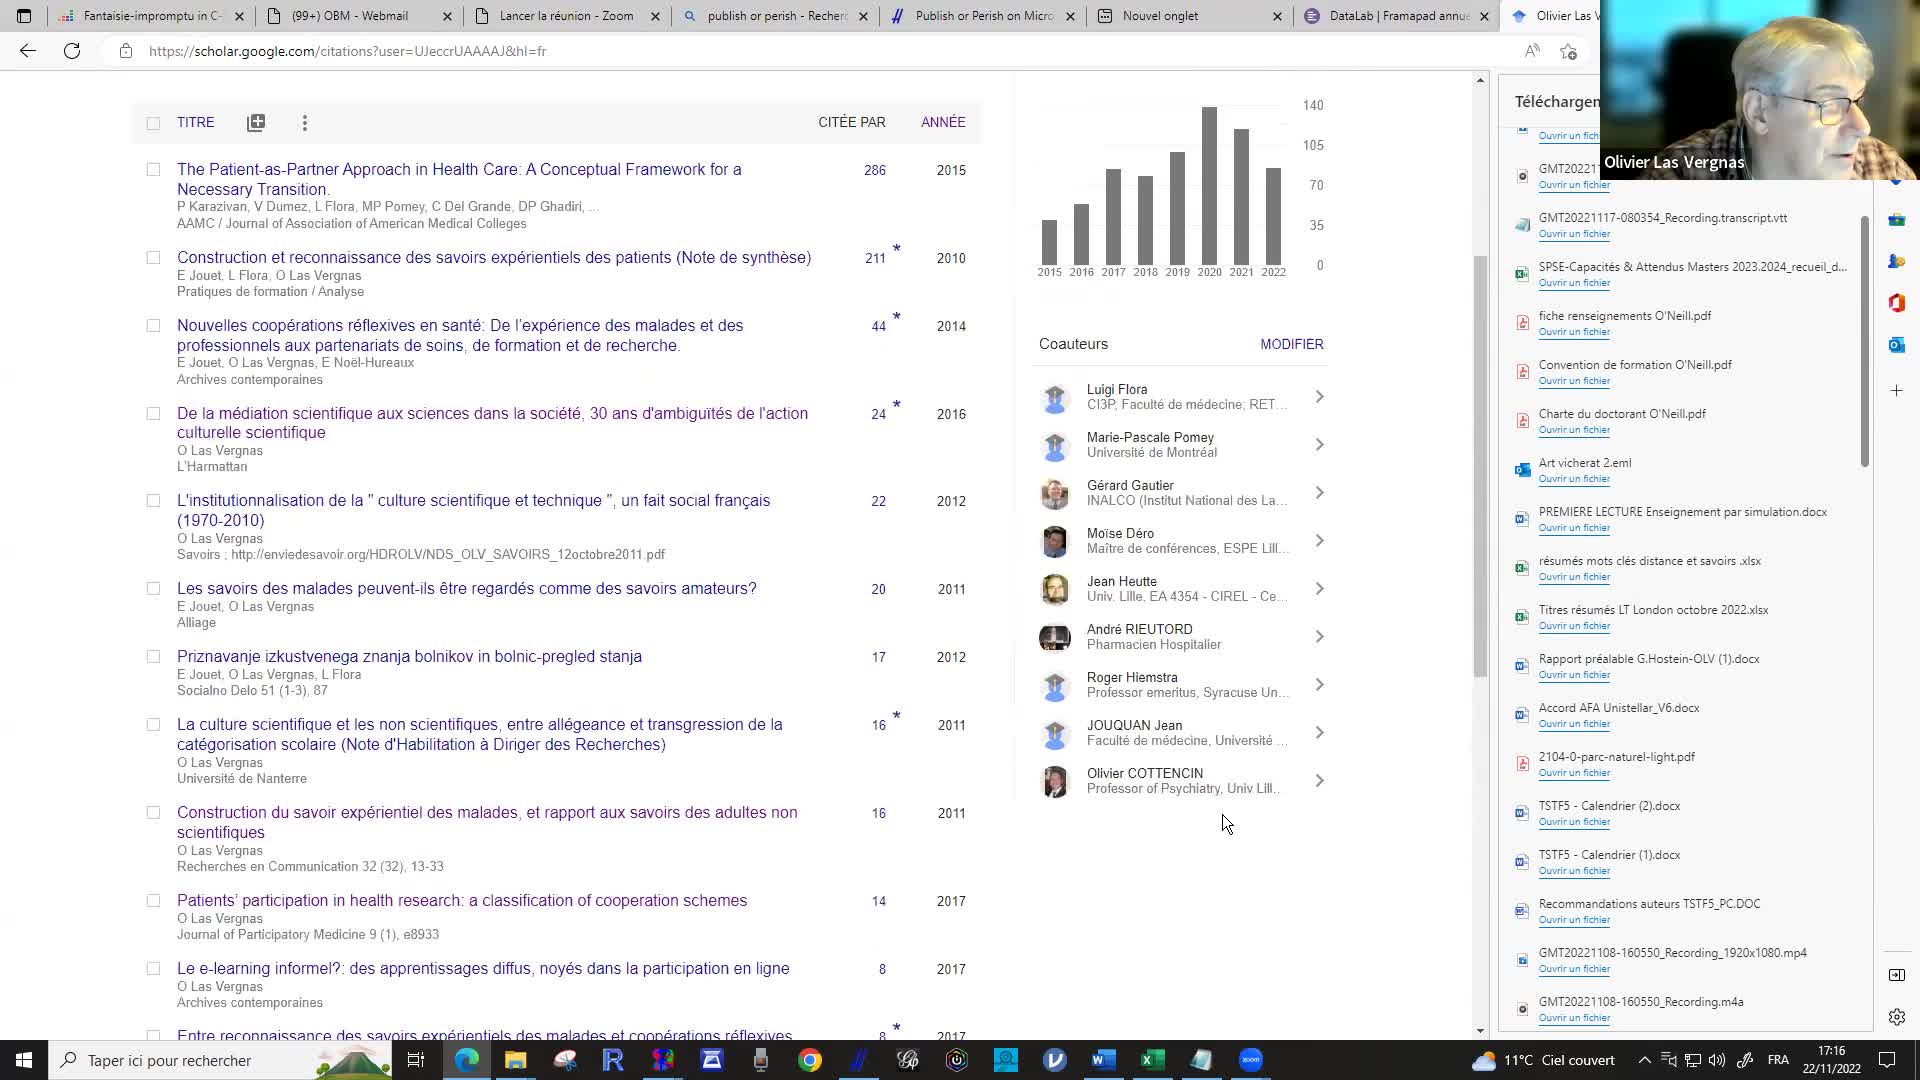1920x1080 pixels.
Task: Switch to the Lancer la réunion Zoom tab
Action: point(566,16)
